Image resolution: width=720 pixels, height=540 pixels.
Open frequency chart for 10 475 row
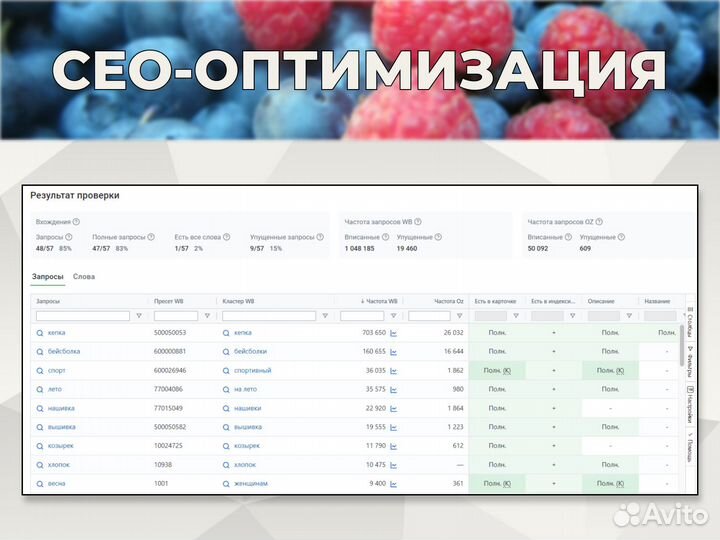pos(394,465)
